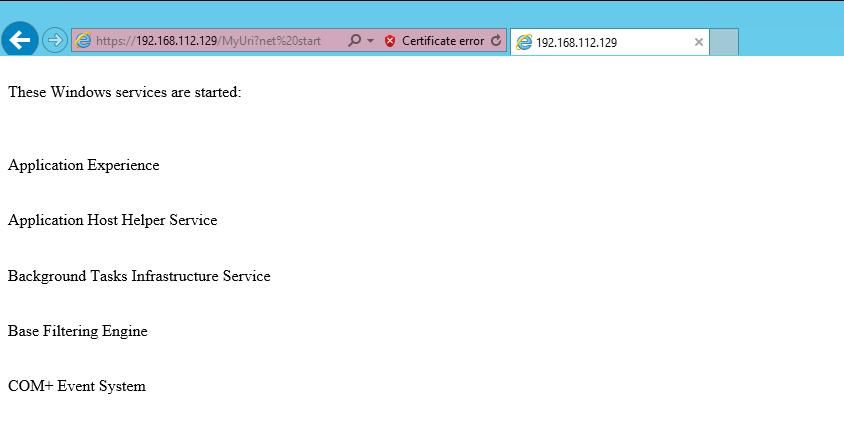This screenshot has width=844, height=422.
Task: Click the IE favicon on the tab
Action: coord(523,42)
